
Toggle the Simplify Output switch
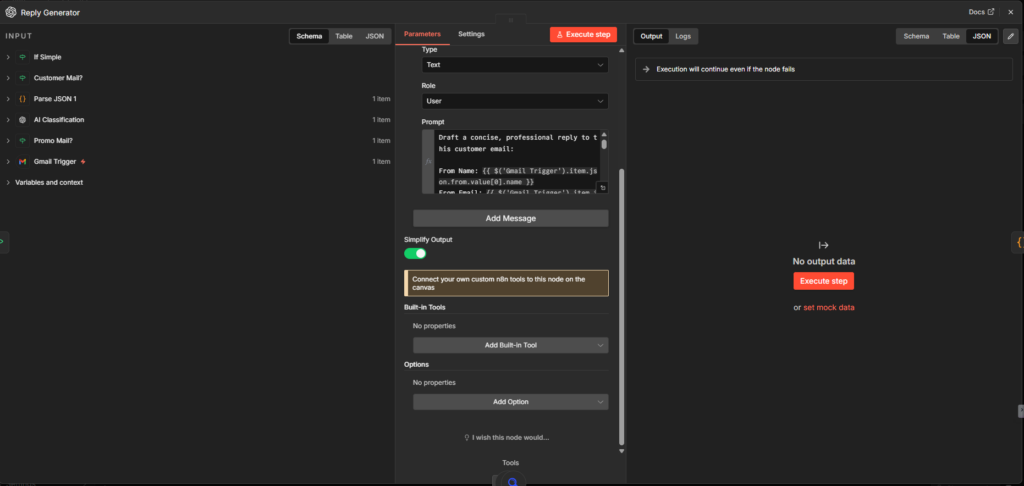click(x=415, y=253)
